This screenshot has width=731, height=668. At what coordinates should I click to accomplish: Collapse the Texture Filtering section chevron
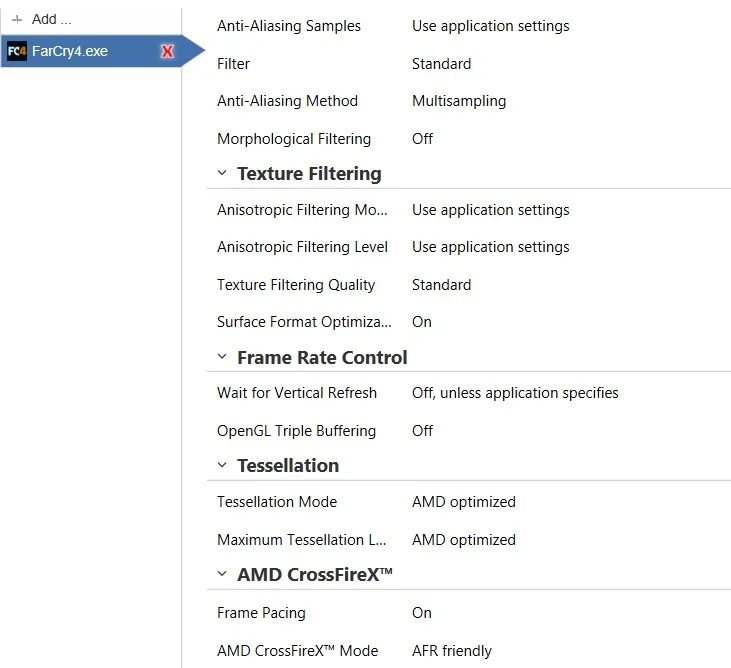[x=222, y=173]
